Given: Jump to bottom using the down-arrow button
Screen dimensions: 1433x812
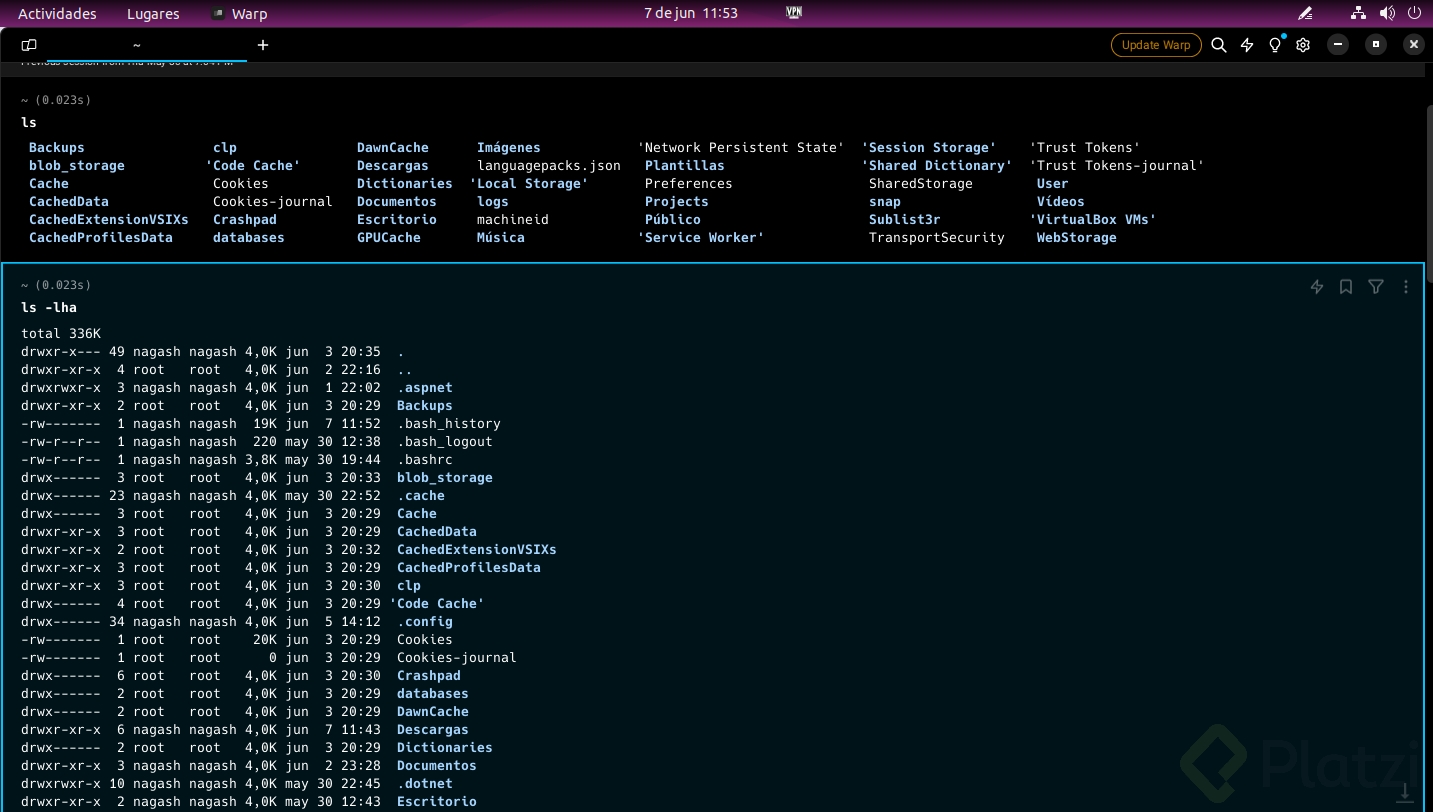Looking at the screenshot, I should pos(1405,792).
